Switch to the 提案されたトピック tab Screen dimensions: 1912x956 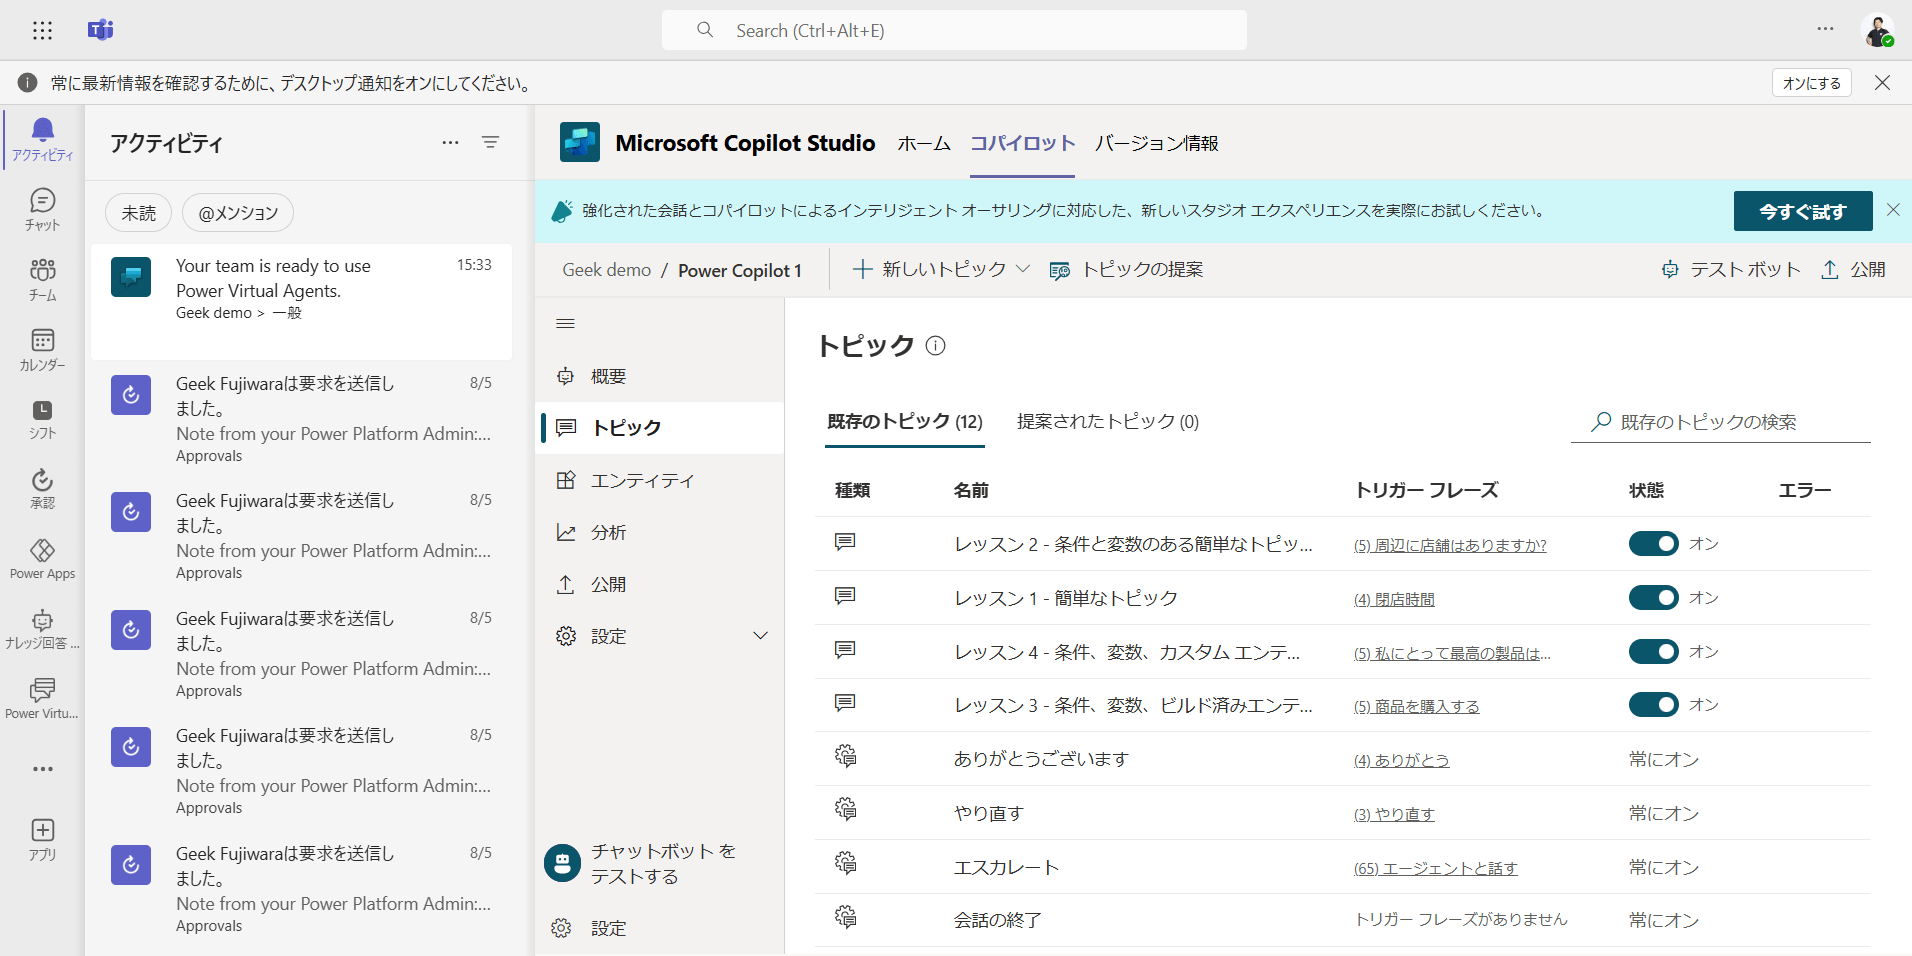coord(1107,421)
